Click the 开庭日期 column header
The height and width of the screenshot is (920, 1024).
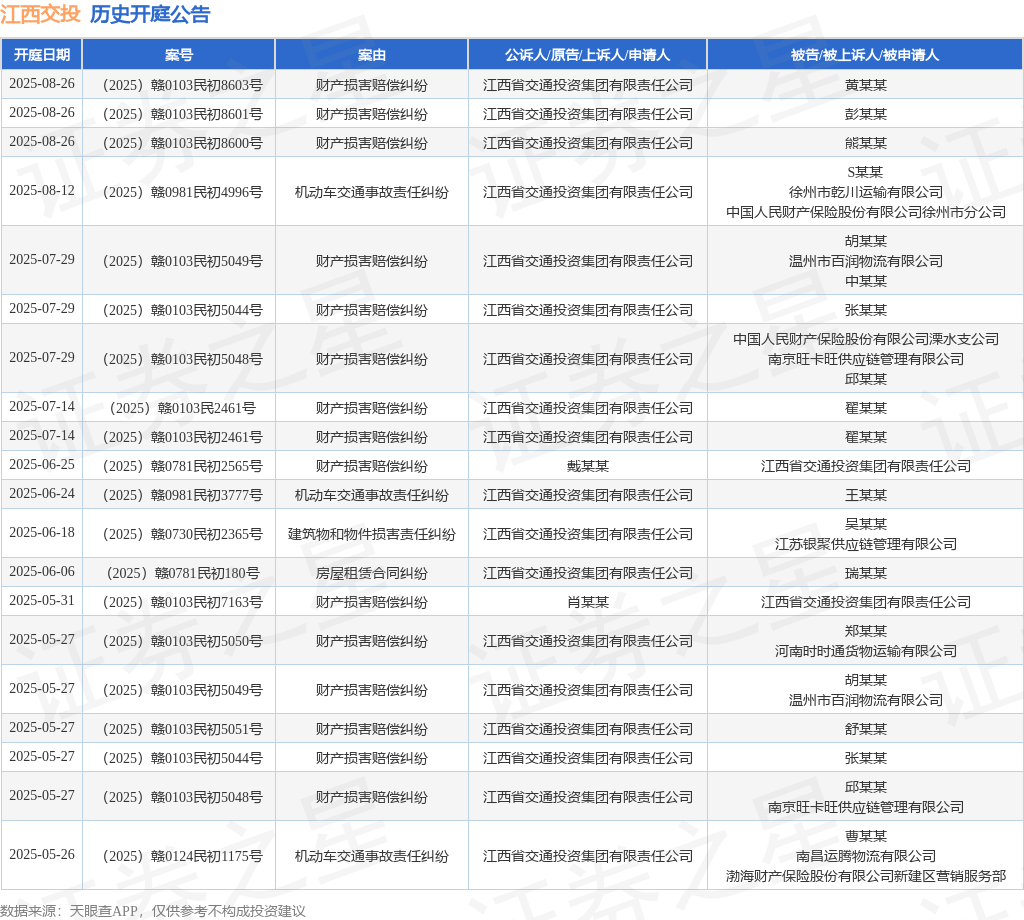42,55
